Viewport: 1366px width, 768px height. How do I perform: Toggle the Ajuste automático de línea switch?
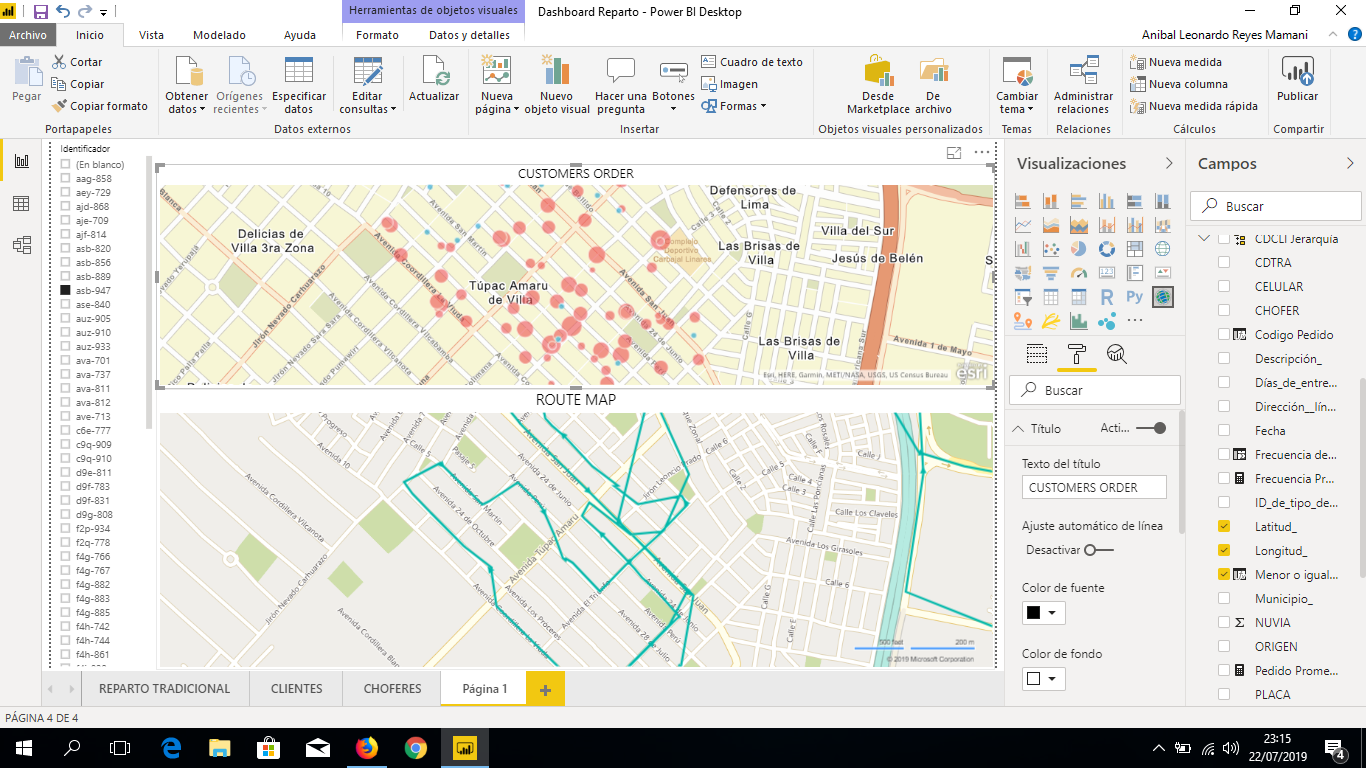click(x=1098, y=550)
